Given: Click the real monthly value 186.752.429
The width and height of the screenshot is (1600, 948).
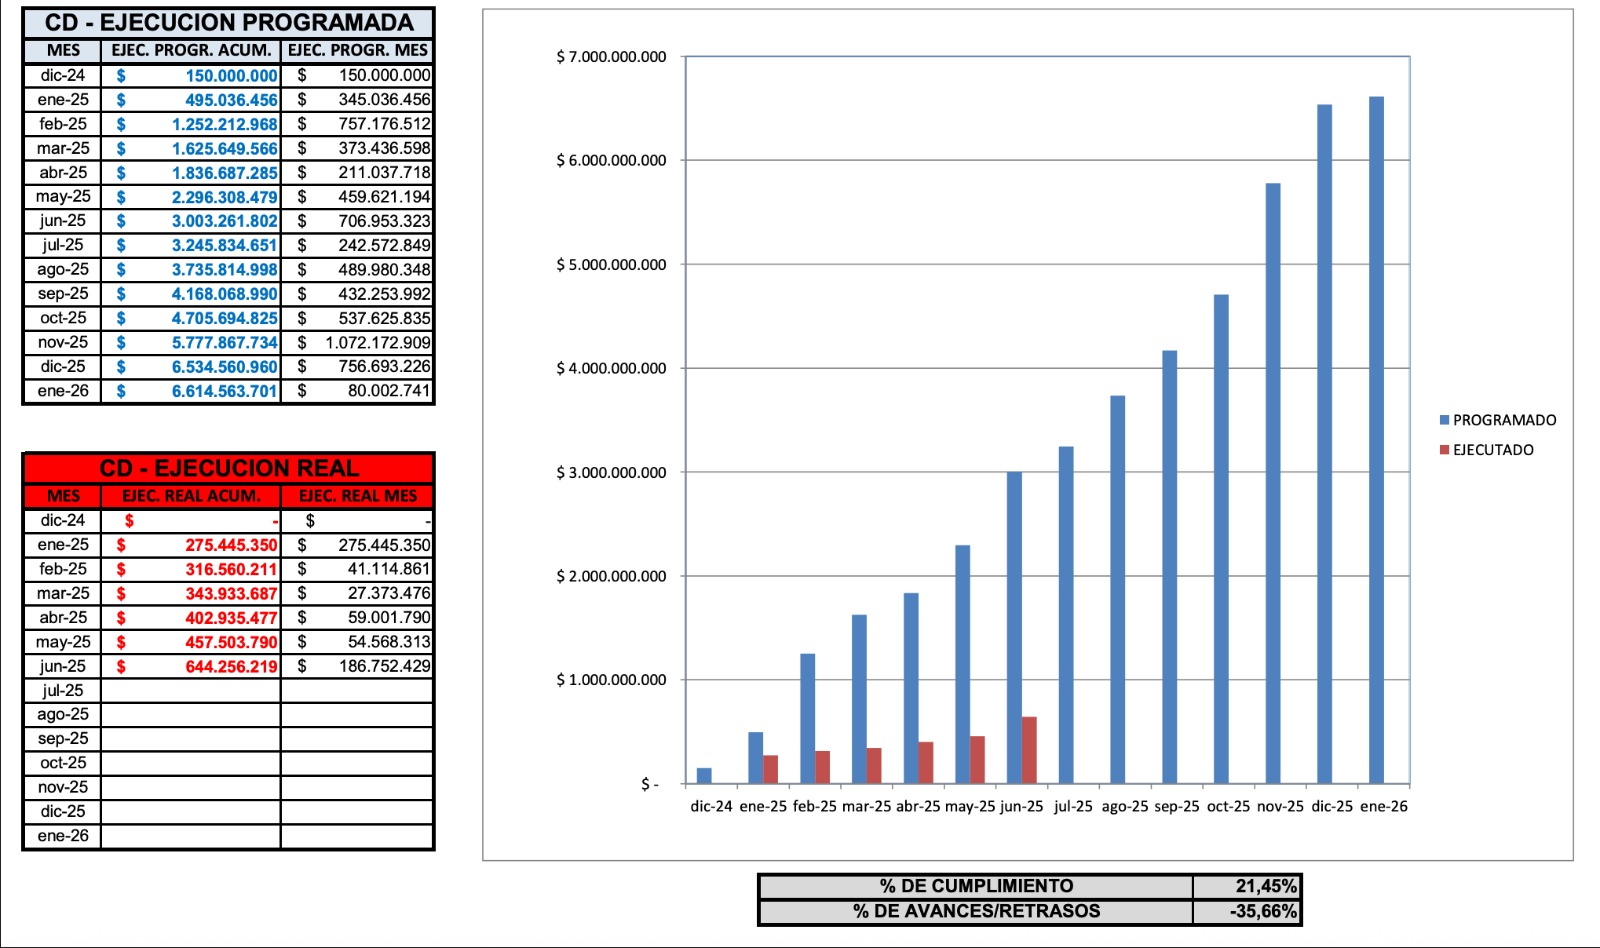Looking at the screenshot, I should (384, 666).
